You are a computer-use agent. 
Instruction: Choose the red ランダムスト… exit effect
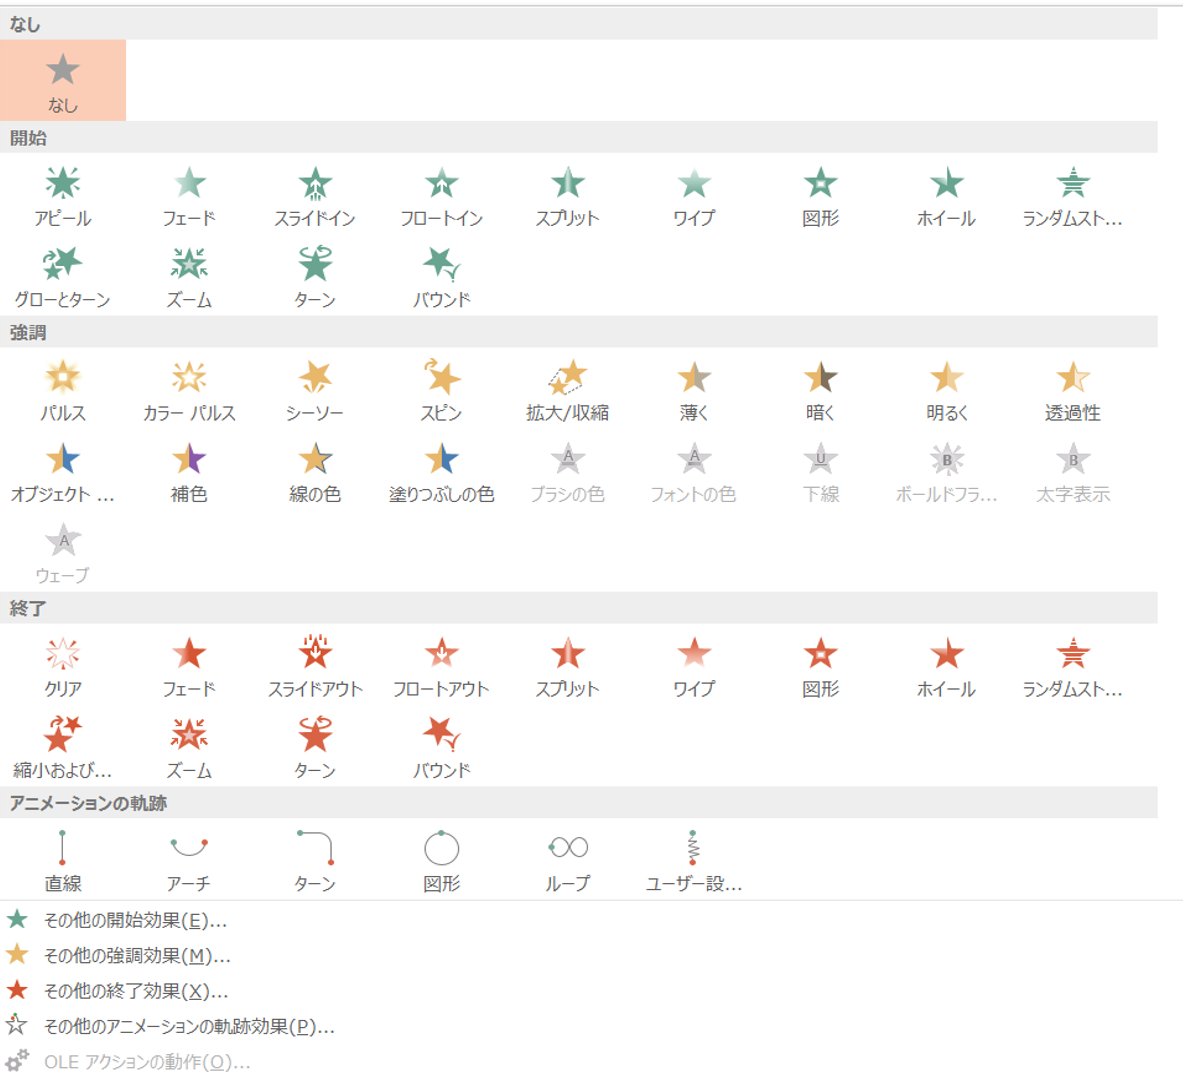[1072, 668]
